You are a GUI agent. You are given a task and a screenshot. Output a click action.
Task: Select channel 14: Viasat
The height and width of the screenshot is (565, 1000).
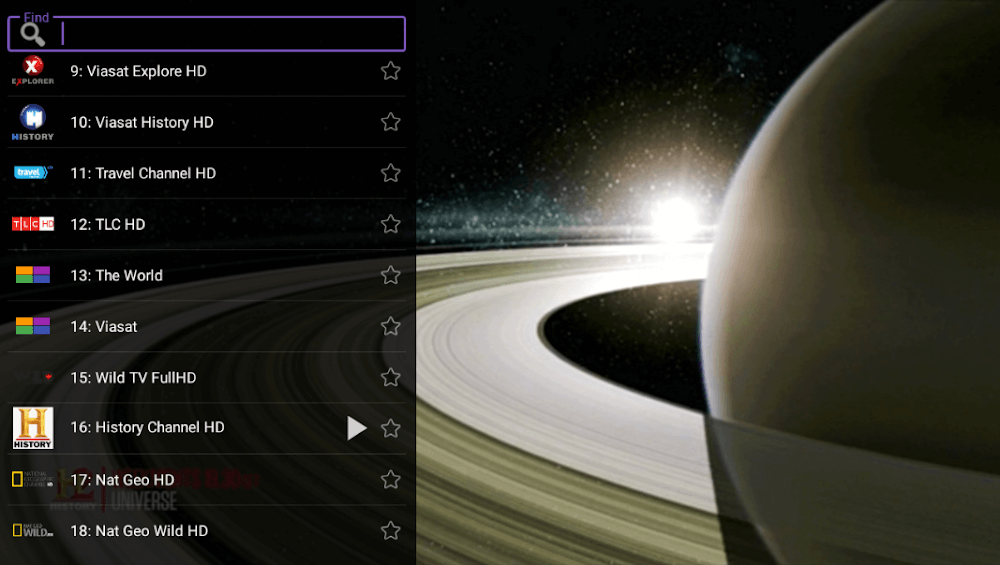(104, 326)
